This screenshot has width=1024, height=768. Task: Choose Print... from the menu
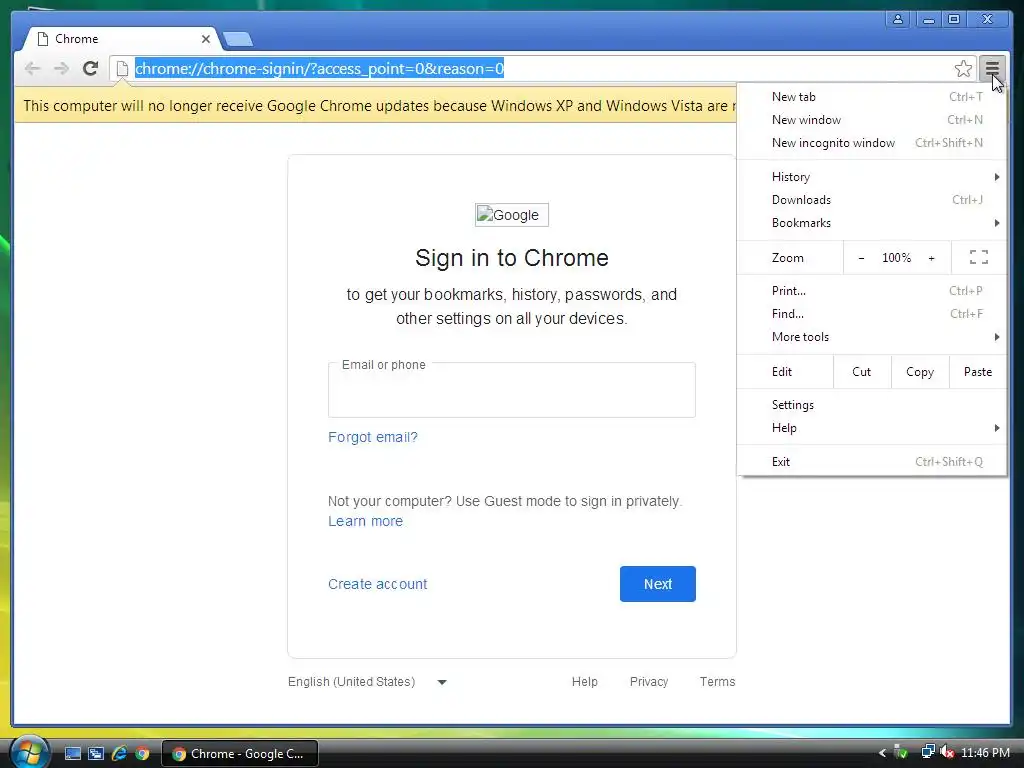point(872,291)
